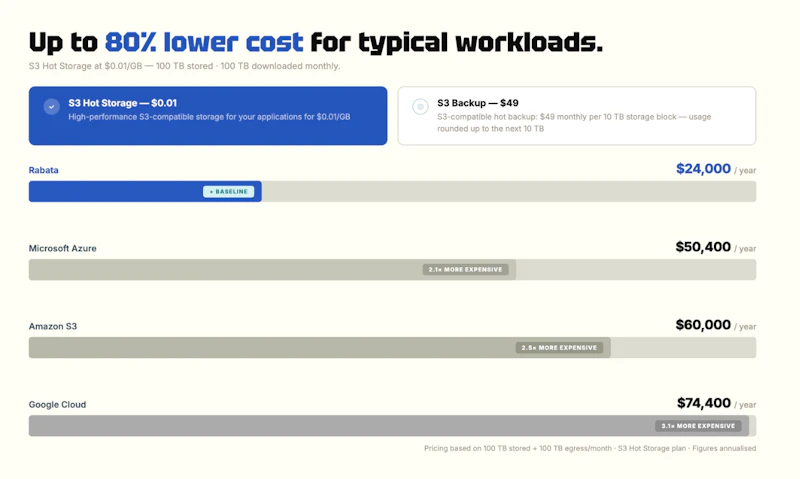
Task: Click the $74,400 per year price
Action: pos(716,404)
